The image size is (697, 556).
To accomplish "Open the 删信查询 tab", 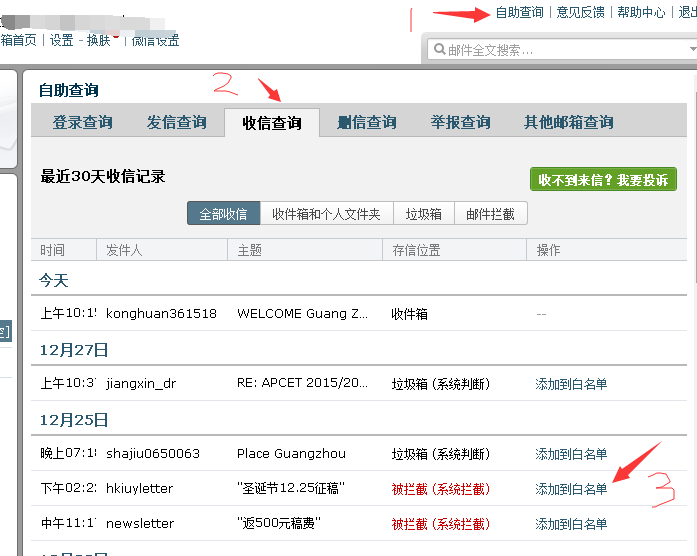I will [367, 122].
